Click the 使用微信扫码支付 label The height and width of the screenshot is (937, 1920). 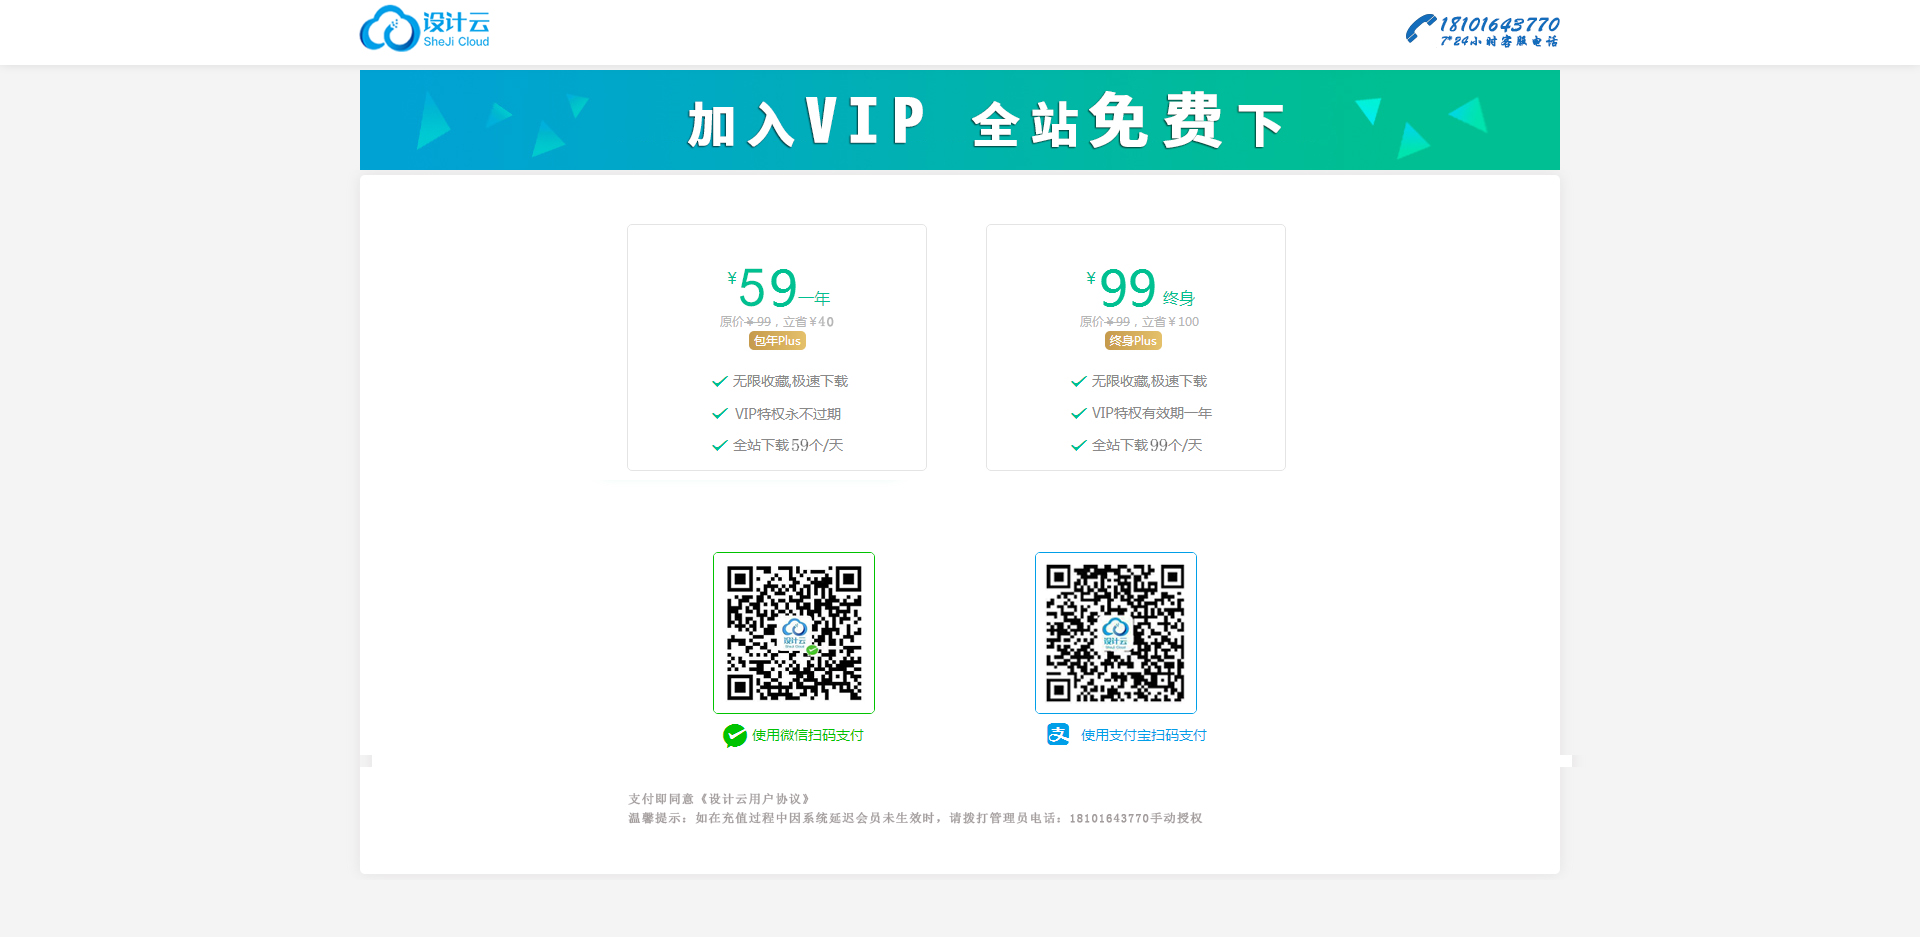coord(808,735)
